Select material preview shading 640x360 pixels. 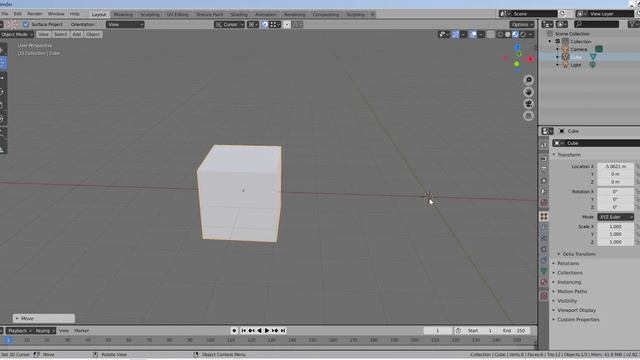pyautogui.click(x=516, y=35)
